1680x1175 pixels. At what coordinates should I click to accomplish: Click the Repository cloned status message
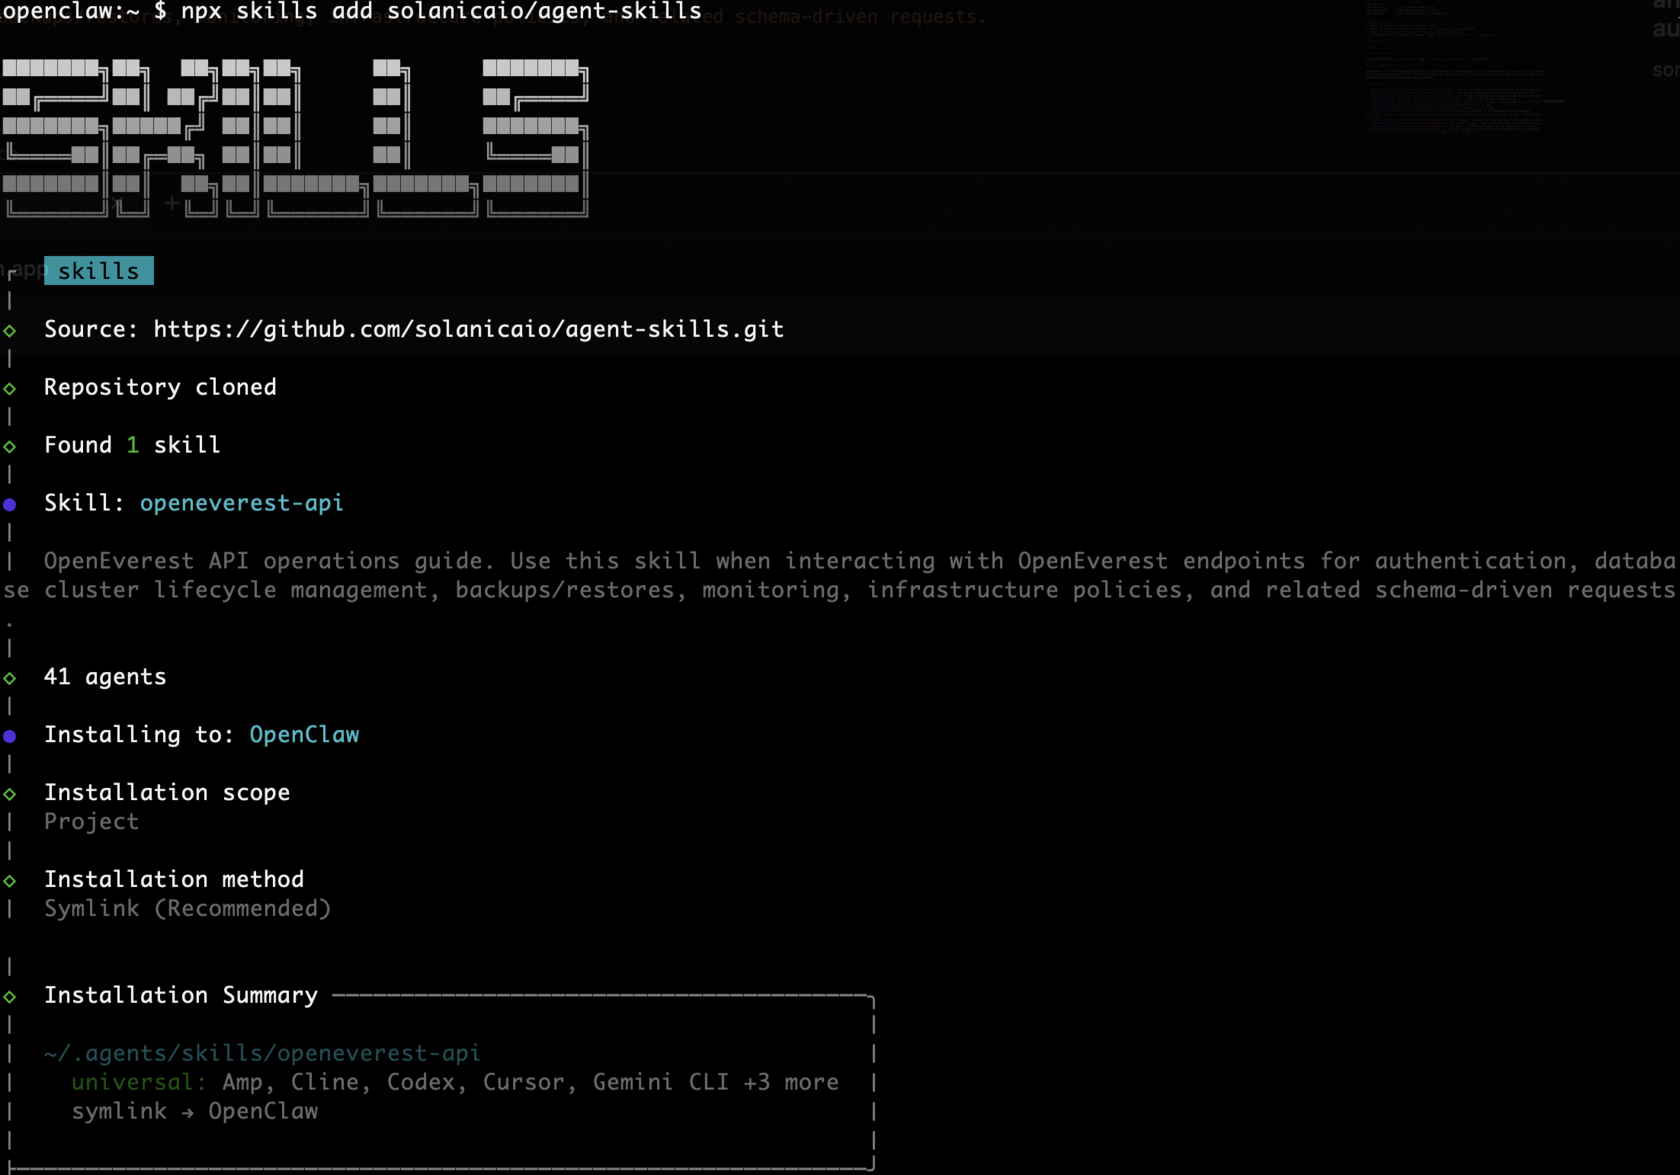point(160,387)
